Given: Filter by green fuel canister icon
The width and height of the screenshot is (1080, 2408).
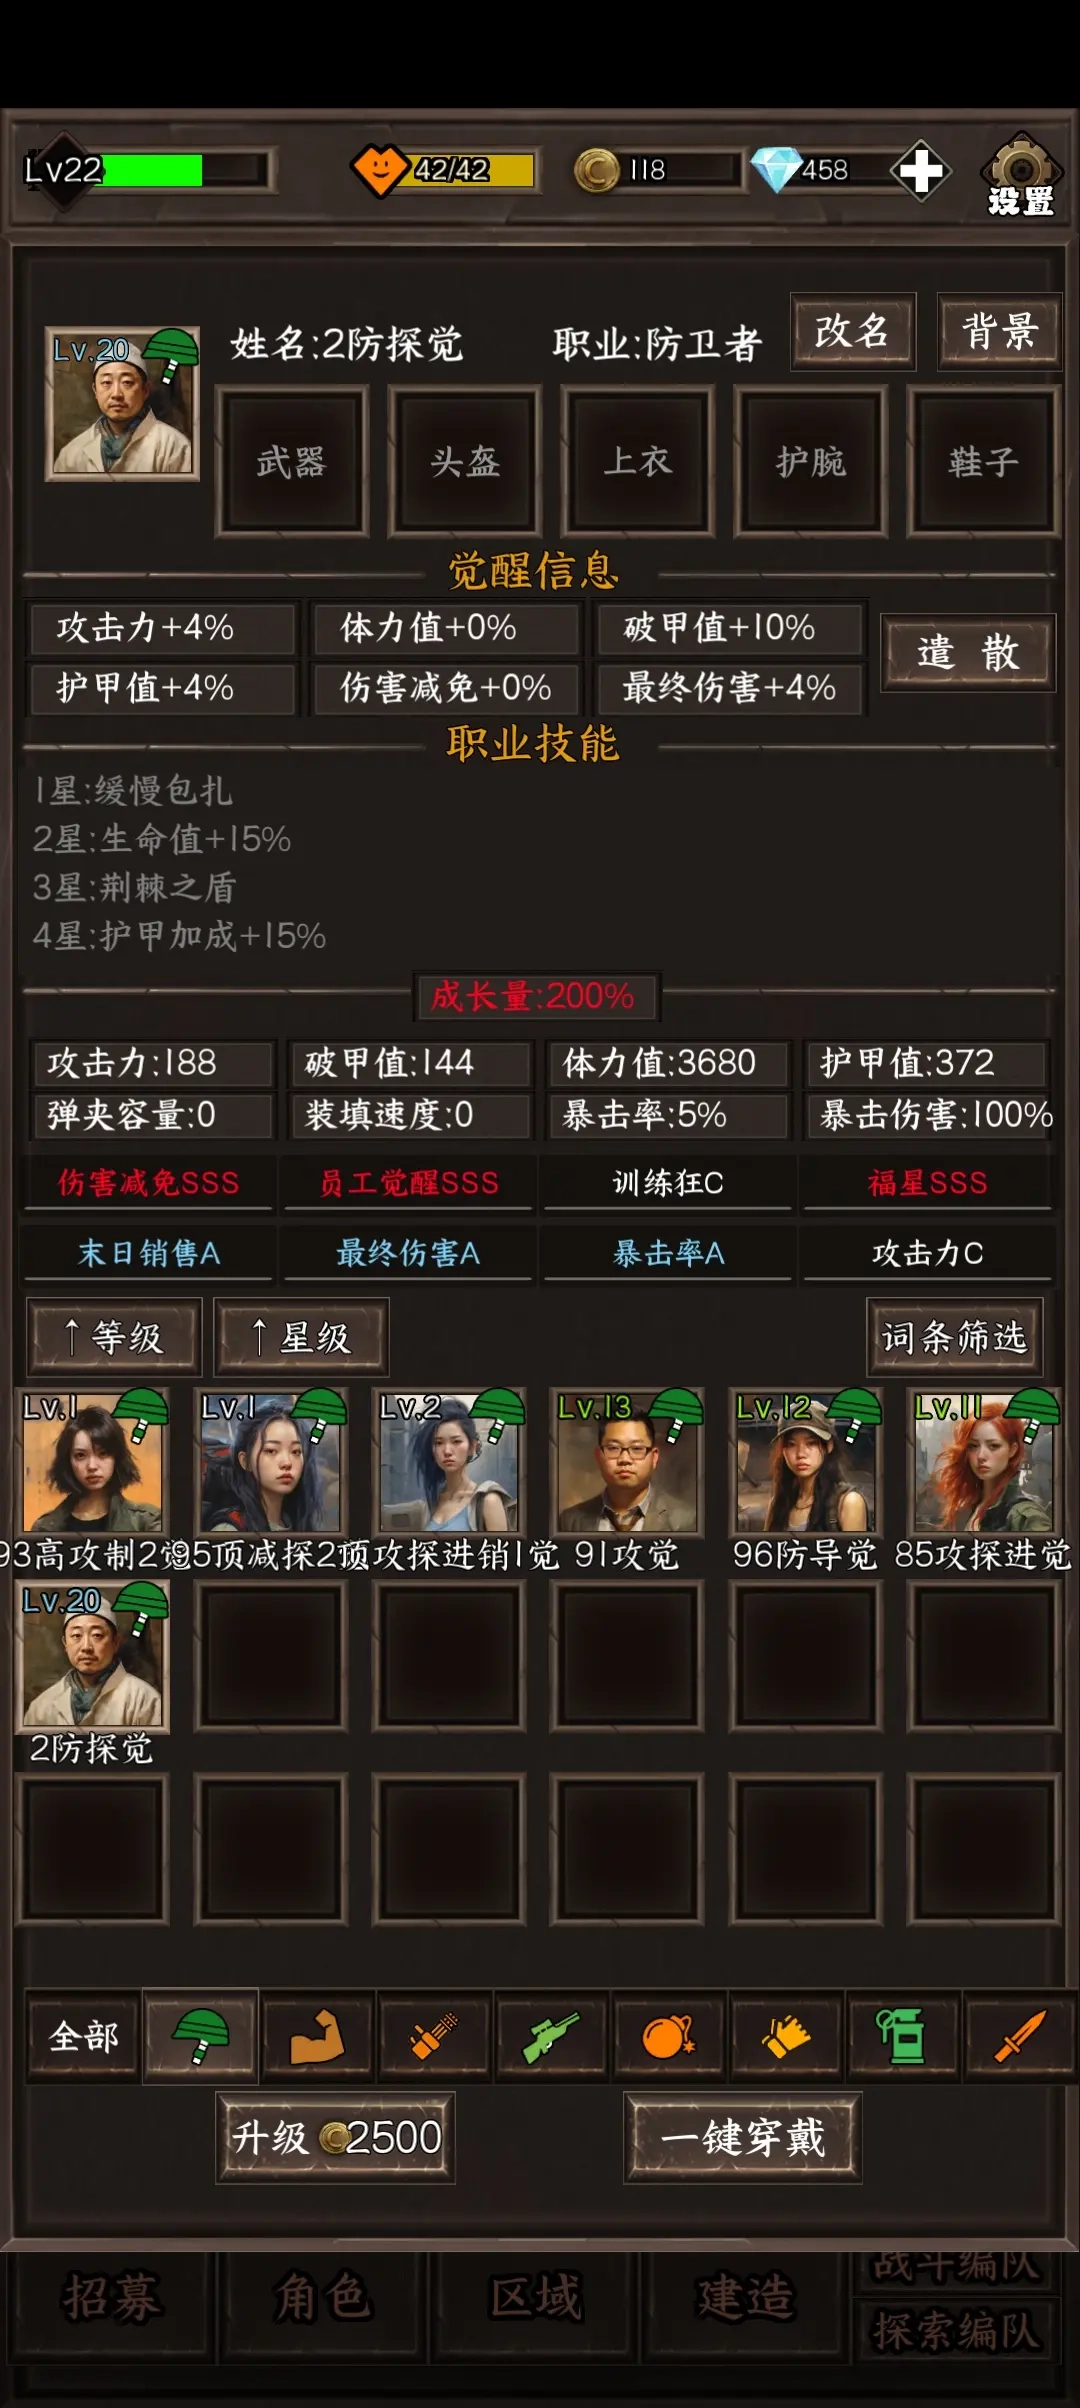Looking at the screenshot, I should point(902,2036).
